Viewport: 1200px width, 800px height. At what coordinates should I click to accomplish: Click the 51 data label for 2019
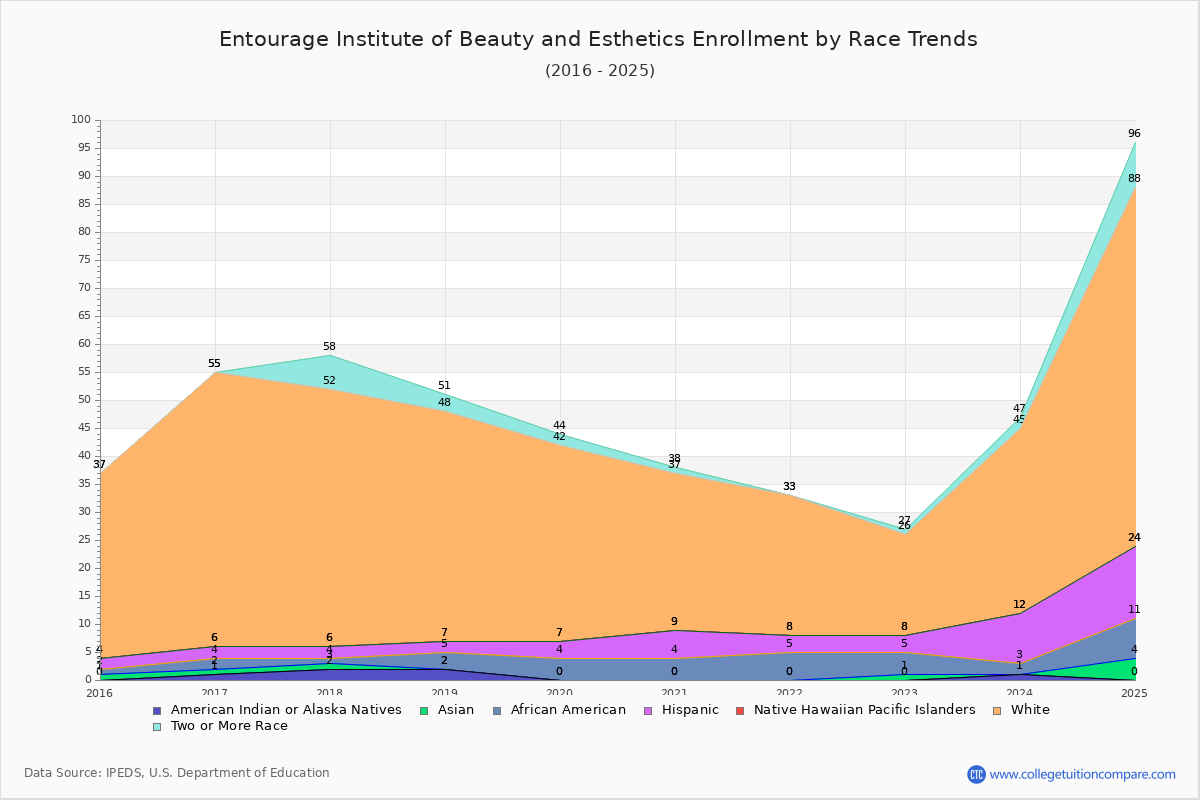(444, 386)
